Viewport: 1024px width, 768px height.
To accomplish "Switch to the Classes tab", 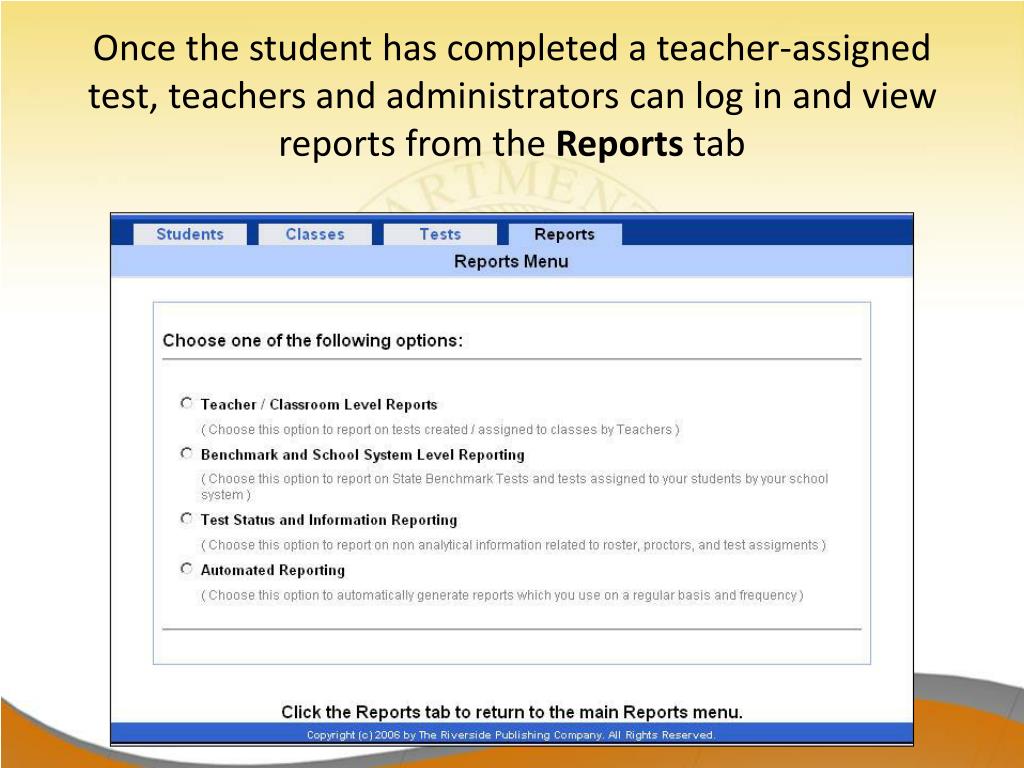I will [315, 234].
